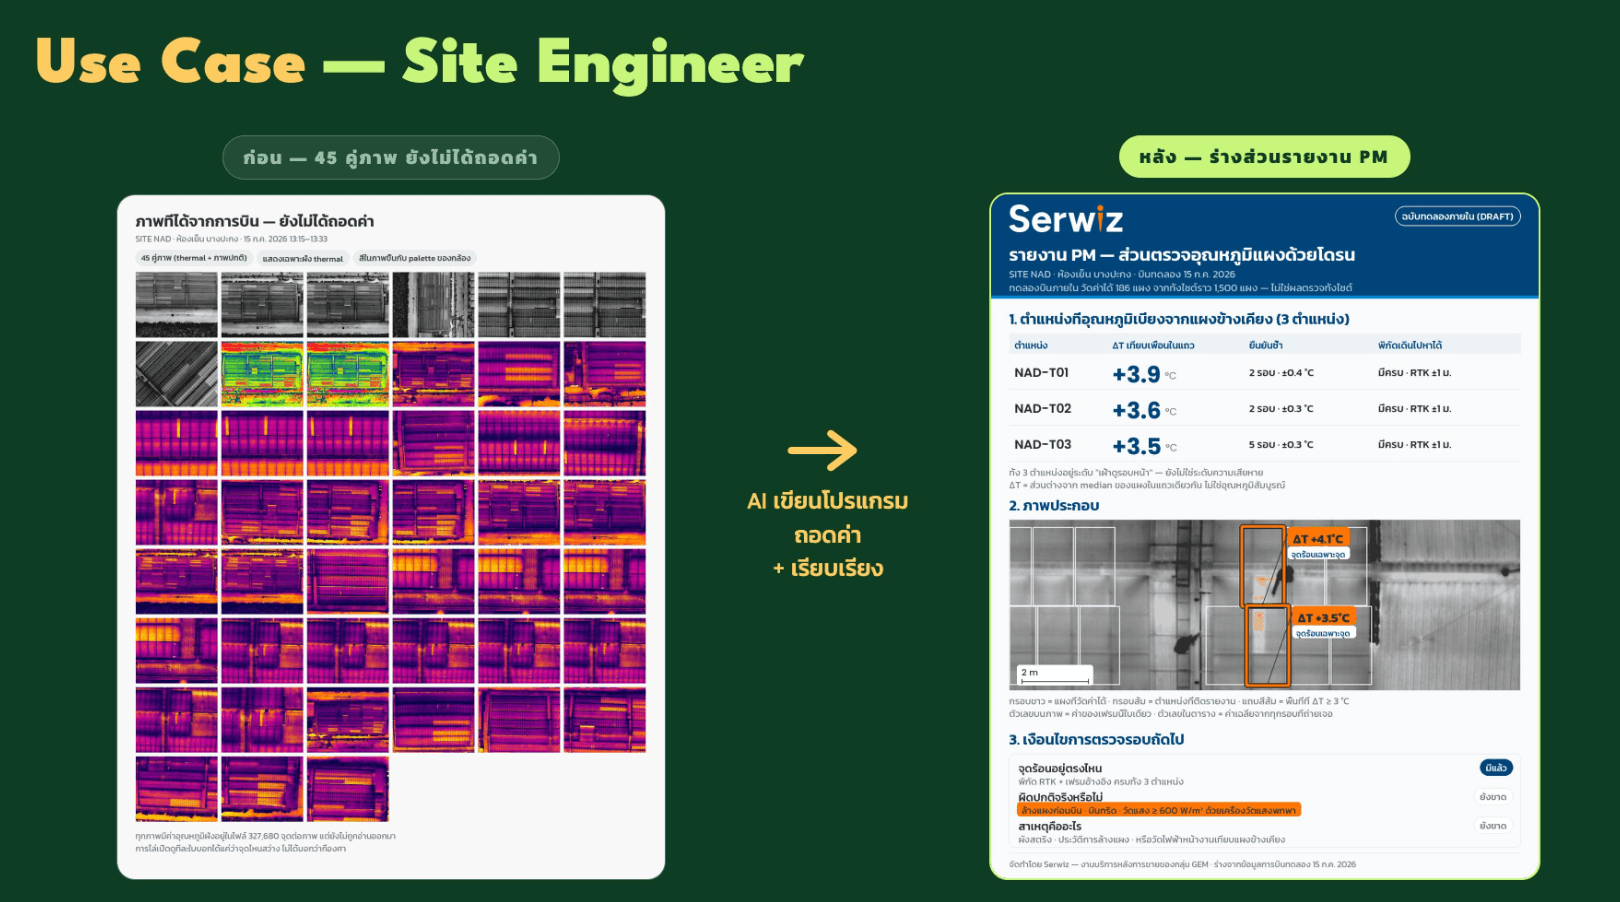Click the NAD-T01 row label
This screenshot has width=1620, height=902.
1041,373
